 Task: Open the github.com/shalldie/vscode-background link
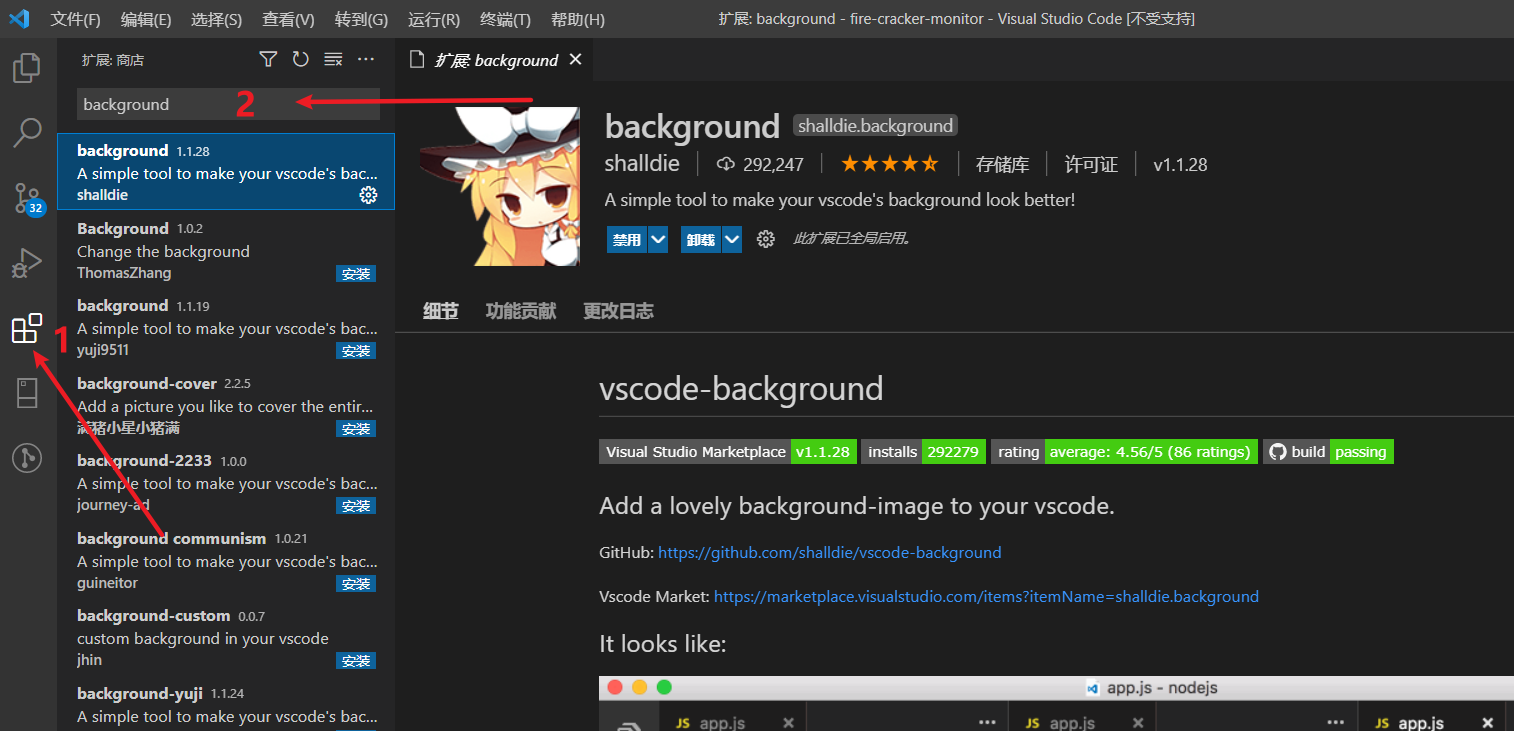(829, 552)
